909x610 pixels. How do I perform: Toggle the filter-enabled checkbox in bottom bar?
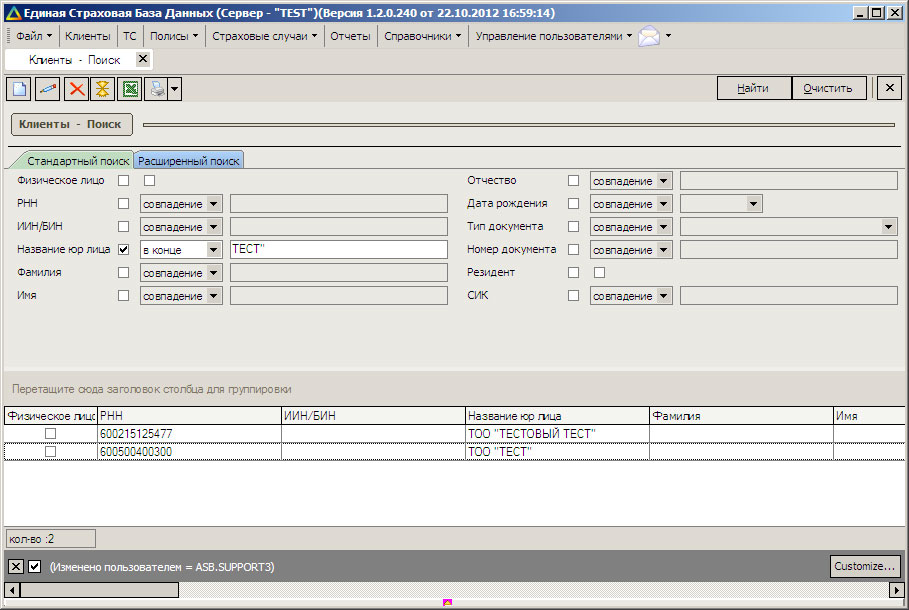tap(34, 567)
